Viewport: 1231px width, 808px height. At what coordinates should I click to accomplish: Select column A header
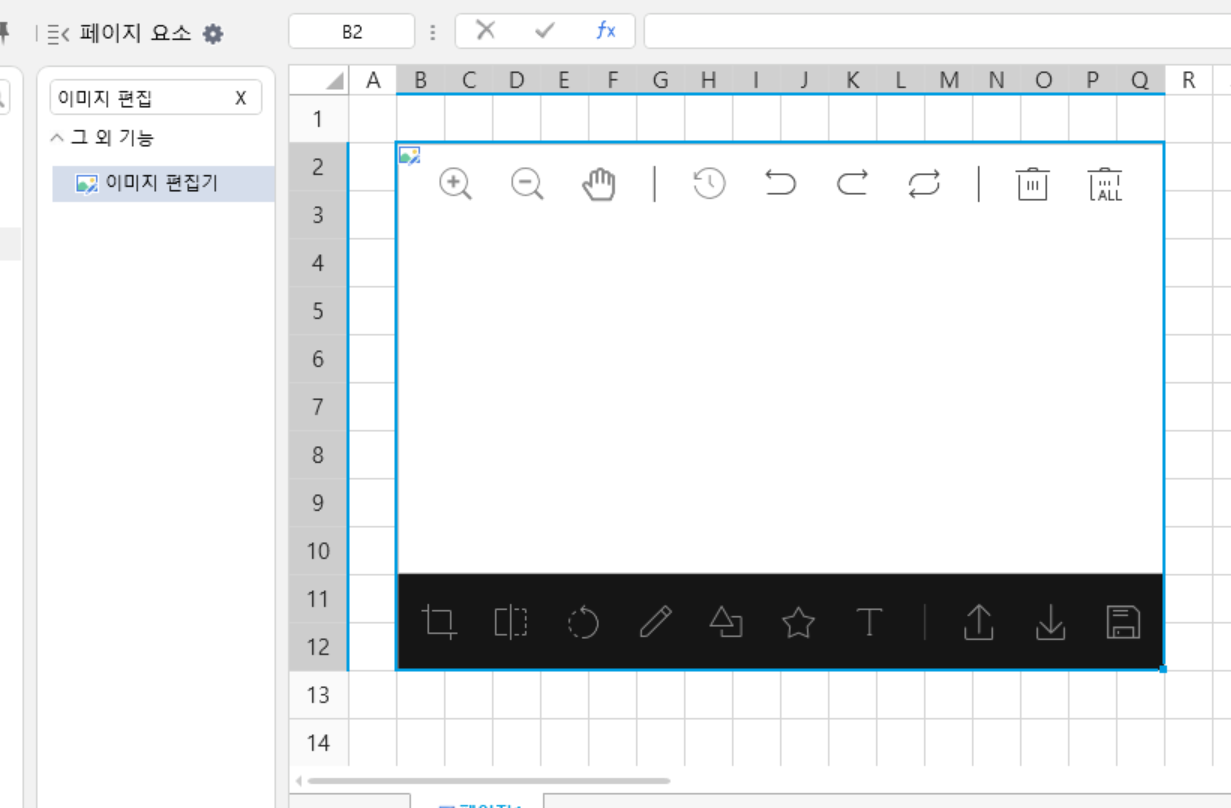pyautogui.click(x=373, y=81)
